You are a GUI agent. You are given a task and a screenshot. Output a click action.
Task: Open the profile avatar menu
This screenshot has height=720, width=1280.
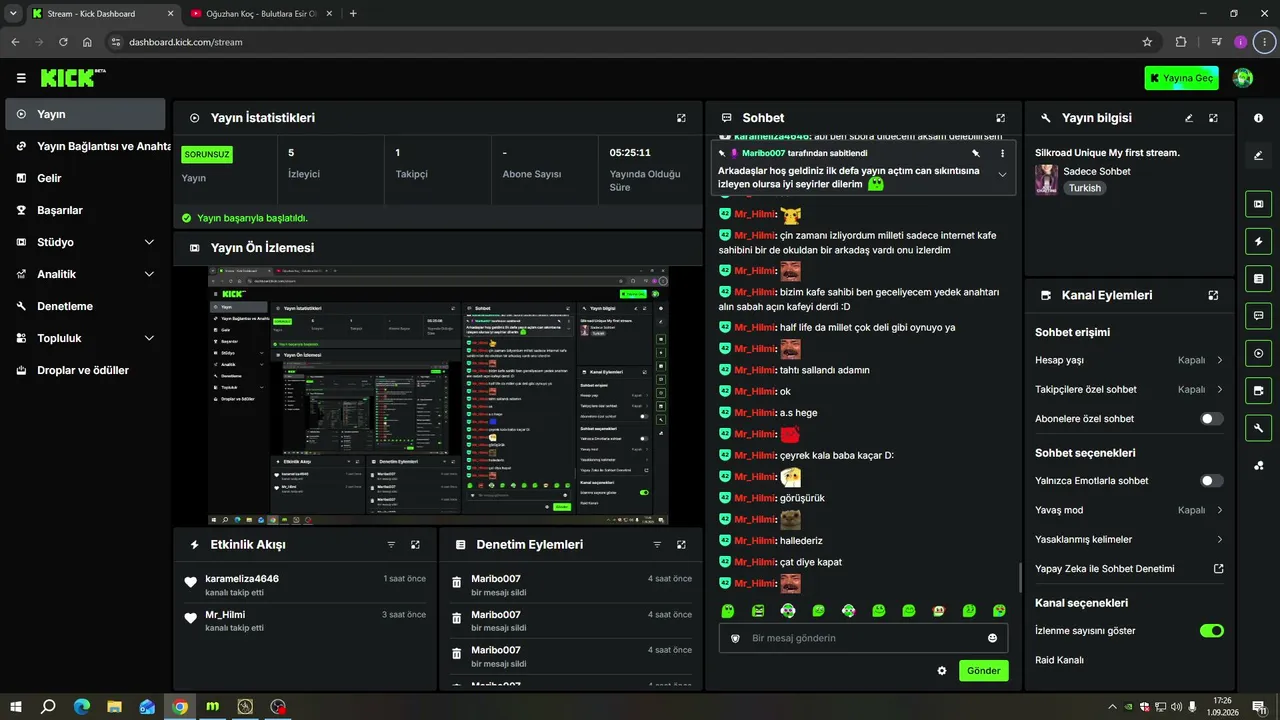1243,78
